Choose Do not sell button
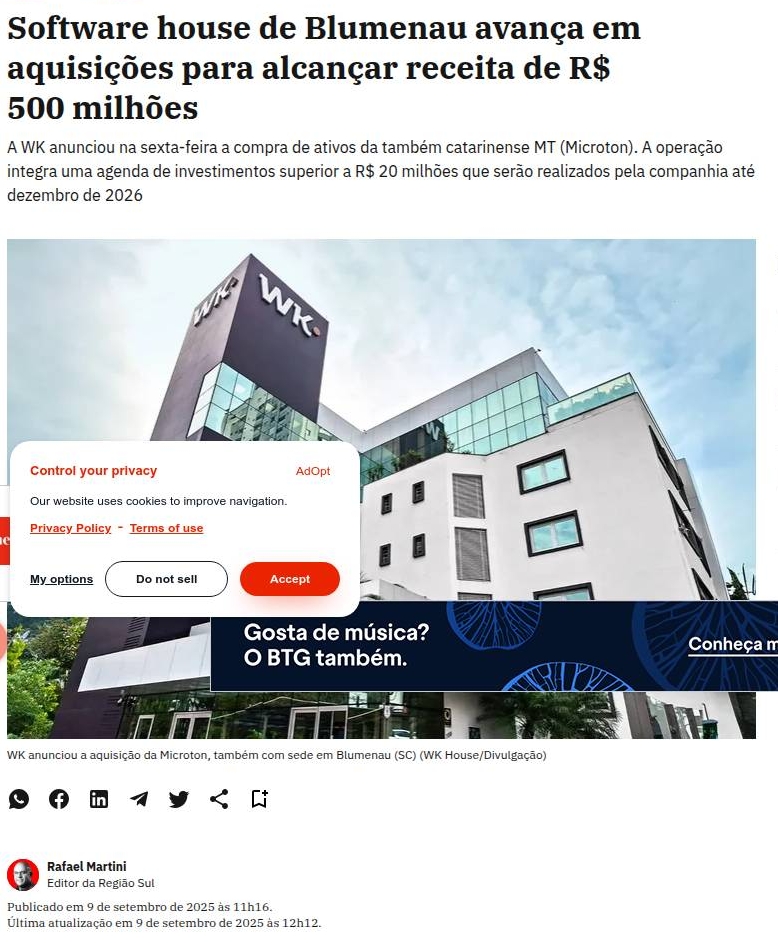The width and height of the screenshot is (778, 943). [167, 579]
